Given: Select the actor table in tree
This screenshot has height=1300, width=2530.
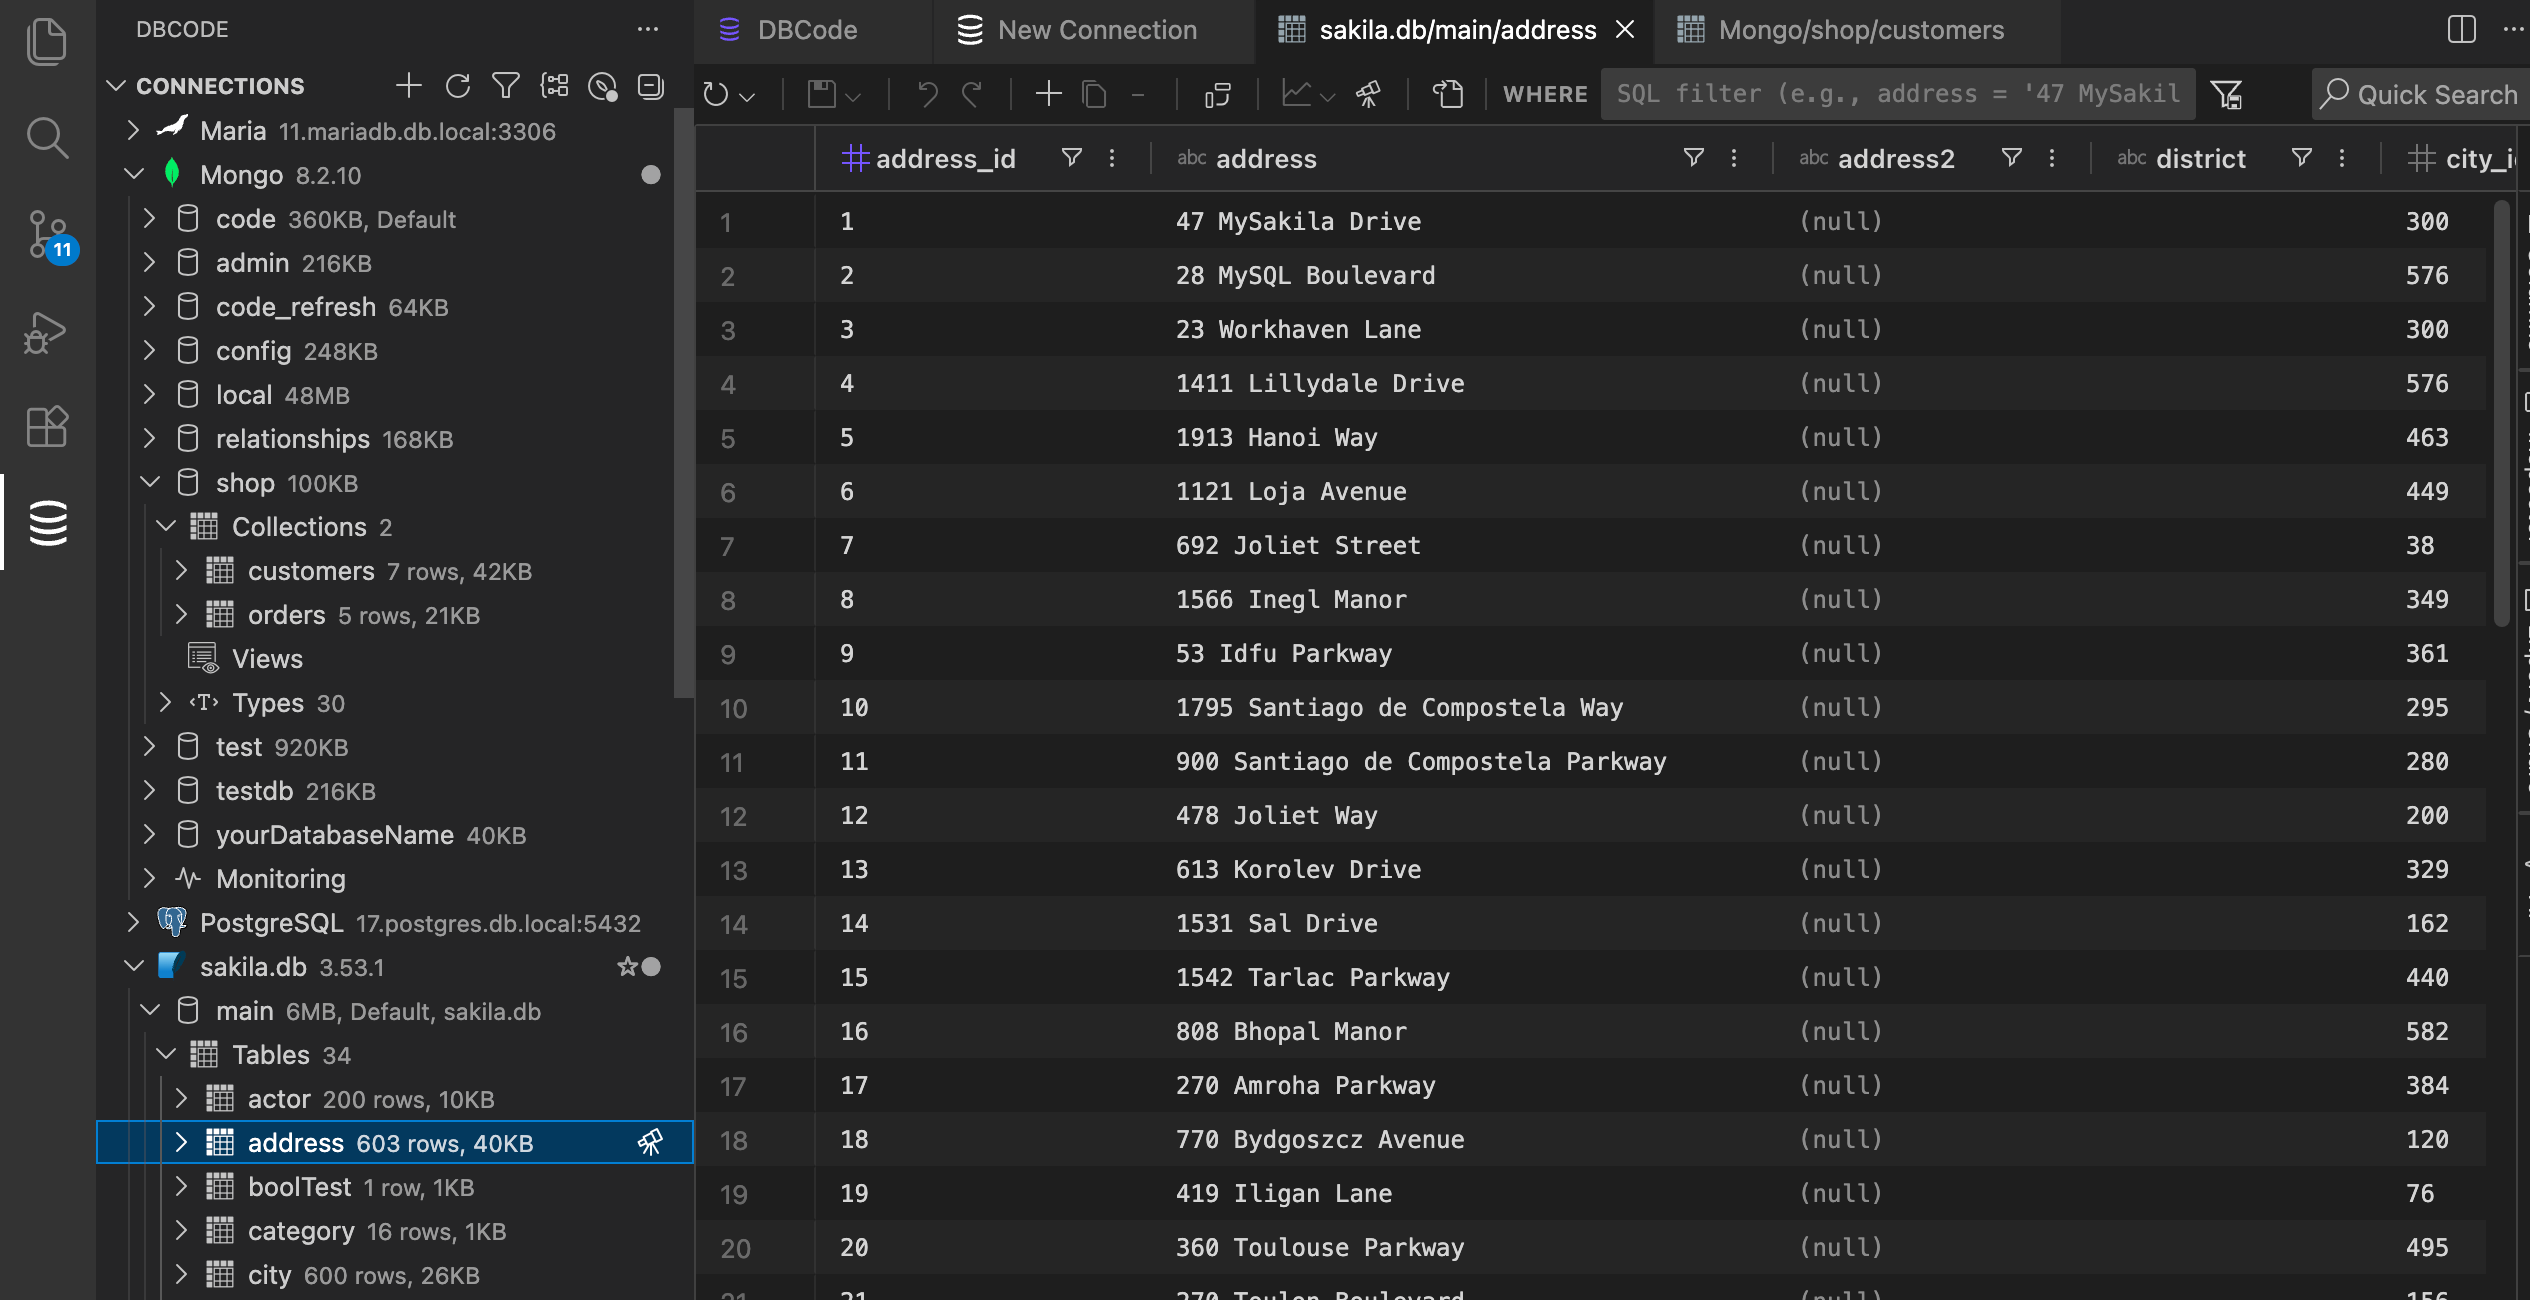Looking at the screenshot, I should click(x=395, y=1098).
